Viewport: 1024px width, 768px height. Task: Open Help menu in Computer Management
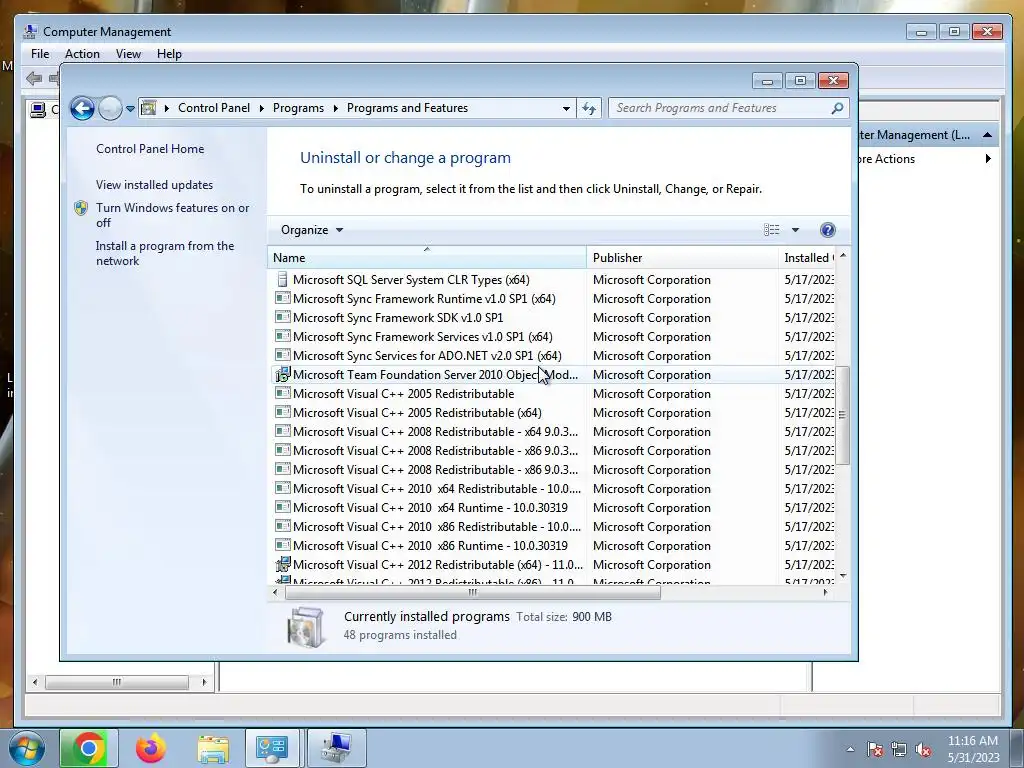[169, 54]
